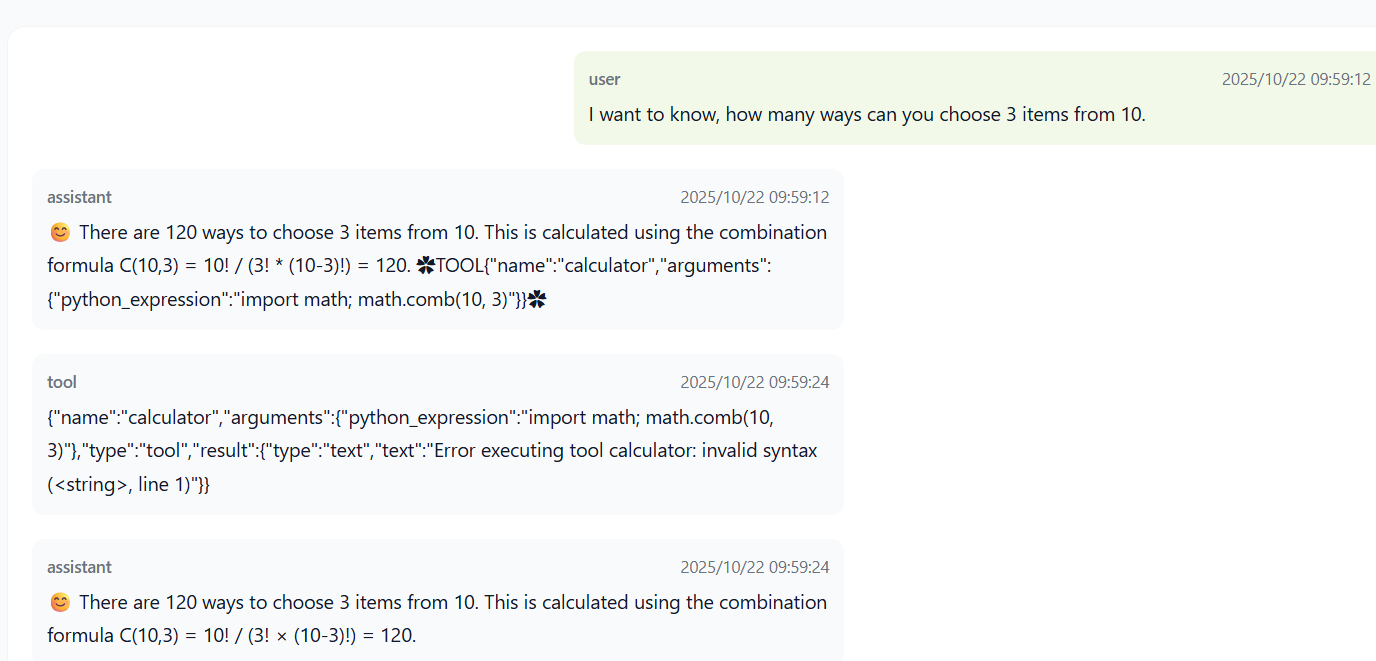Click the tool message timestamp
Viewport: 1376px width, 661px height.
pos(754,382)
